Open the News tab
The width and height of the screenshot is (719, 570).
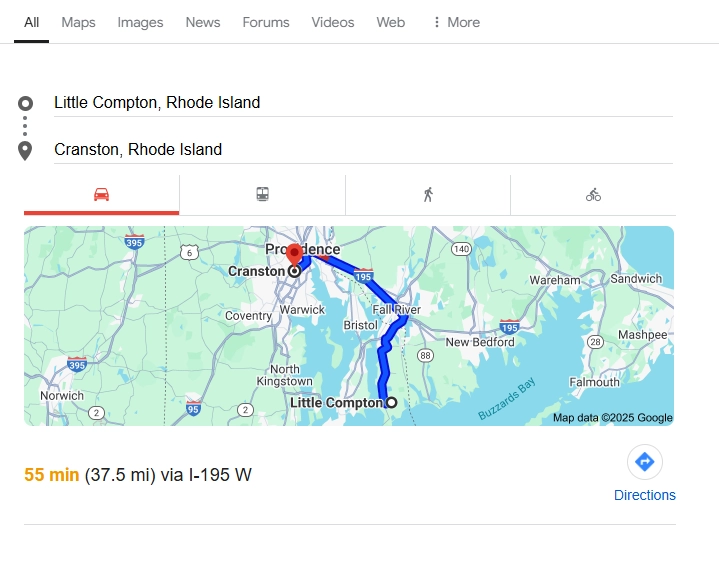coord(202,22)
